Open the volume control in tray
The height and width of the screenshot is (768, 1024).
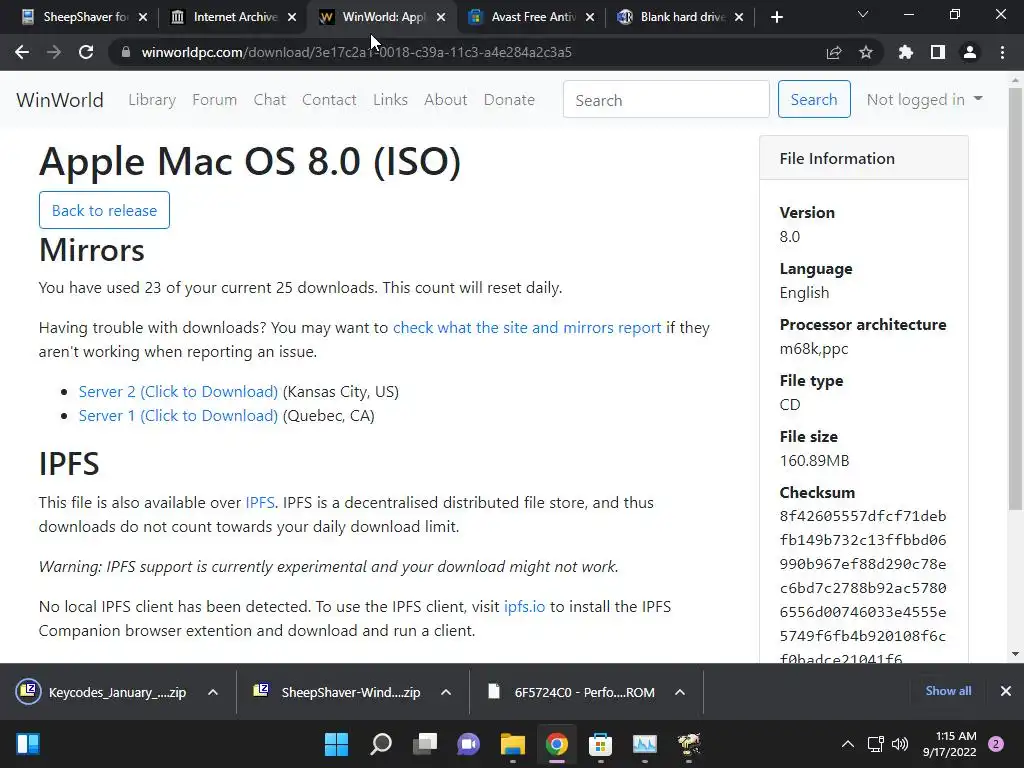click(900, 744)
